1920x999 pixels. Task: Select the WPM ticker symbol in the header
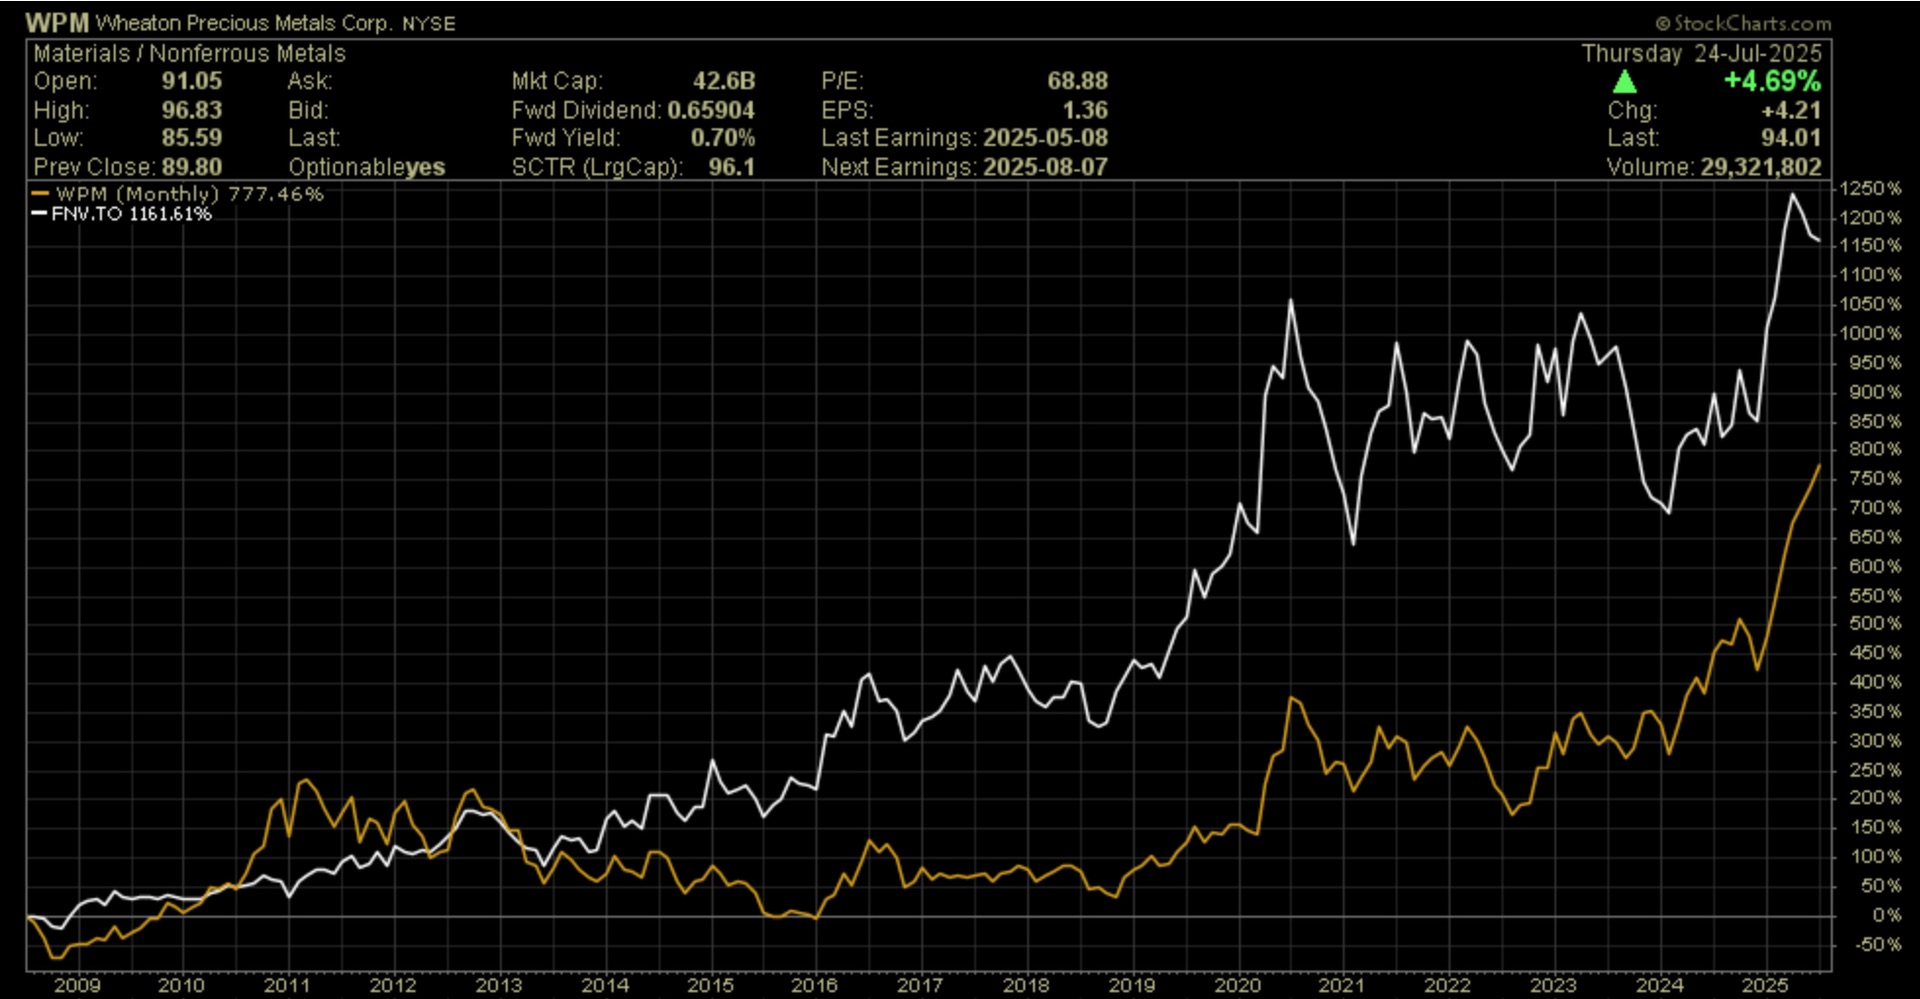pos(57,22)
